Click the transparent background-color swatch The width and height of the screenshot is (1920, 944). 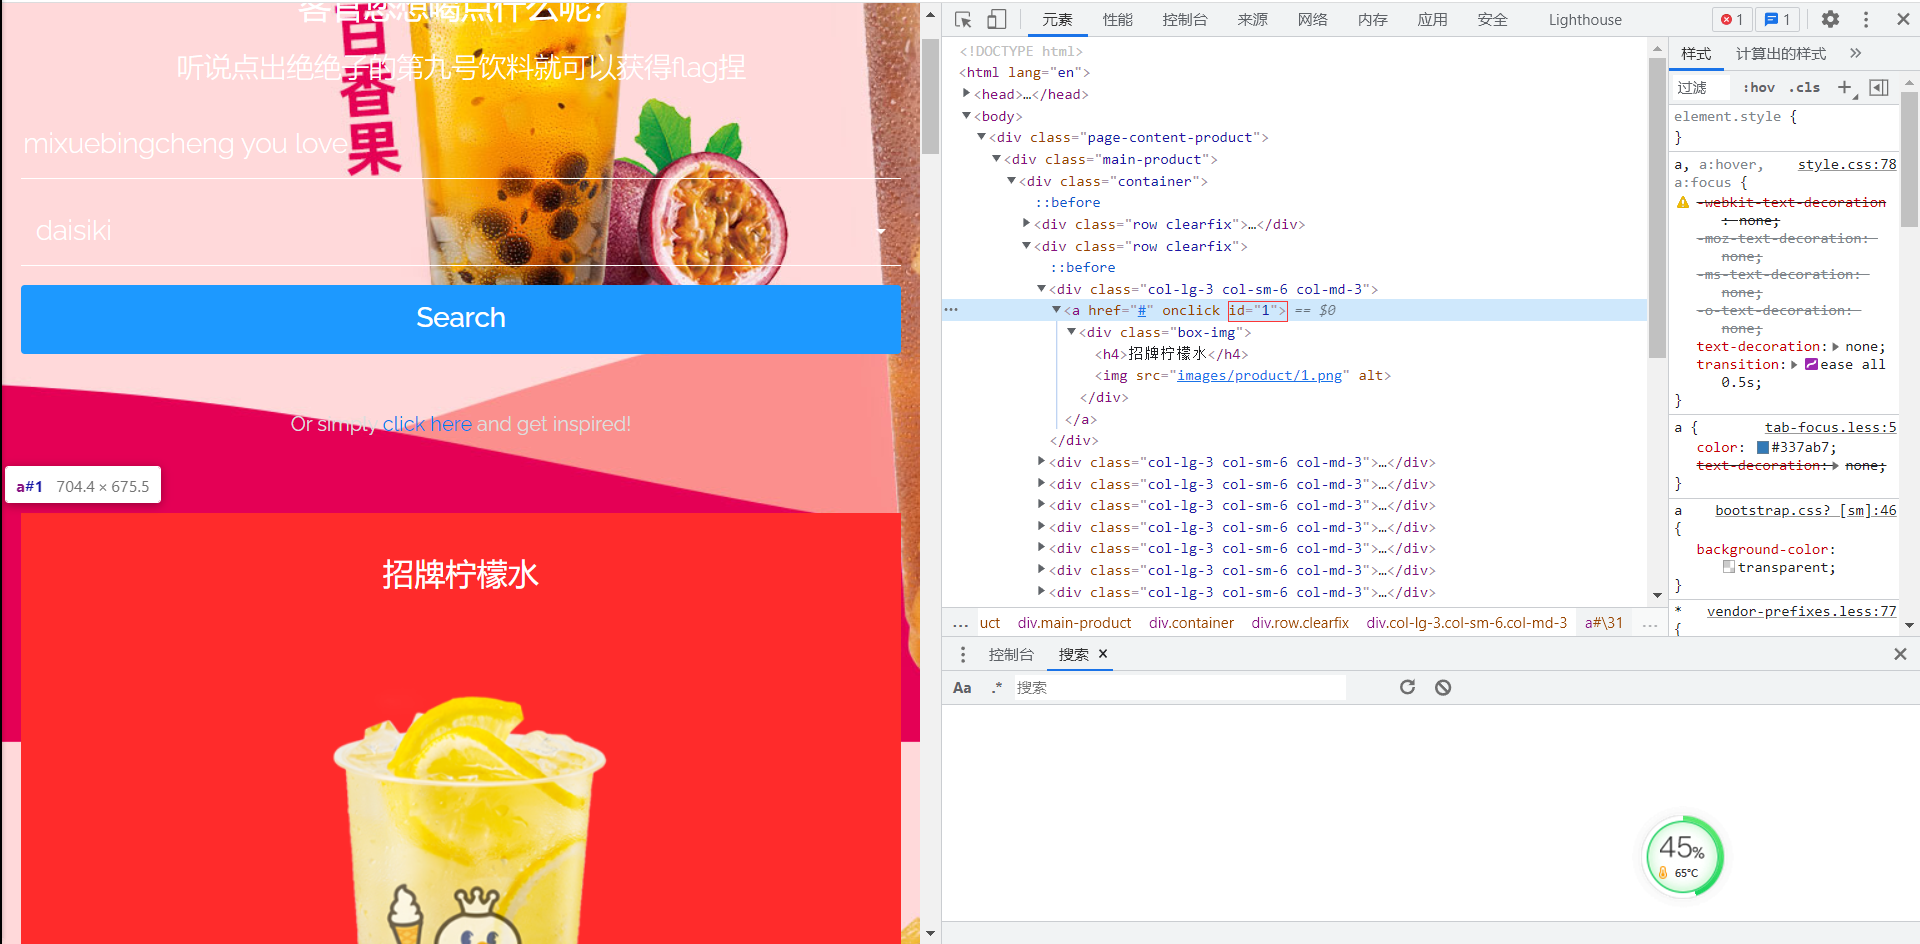tap(1729, 567)
